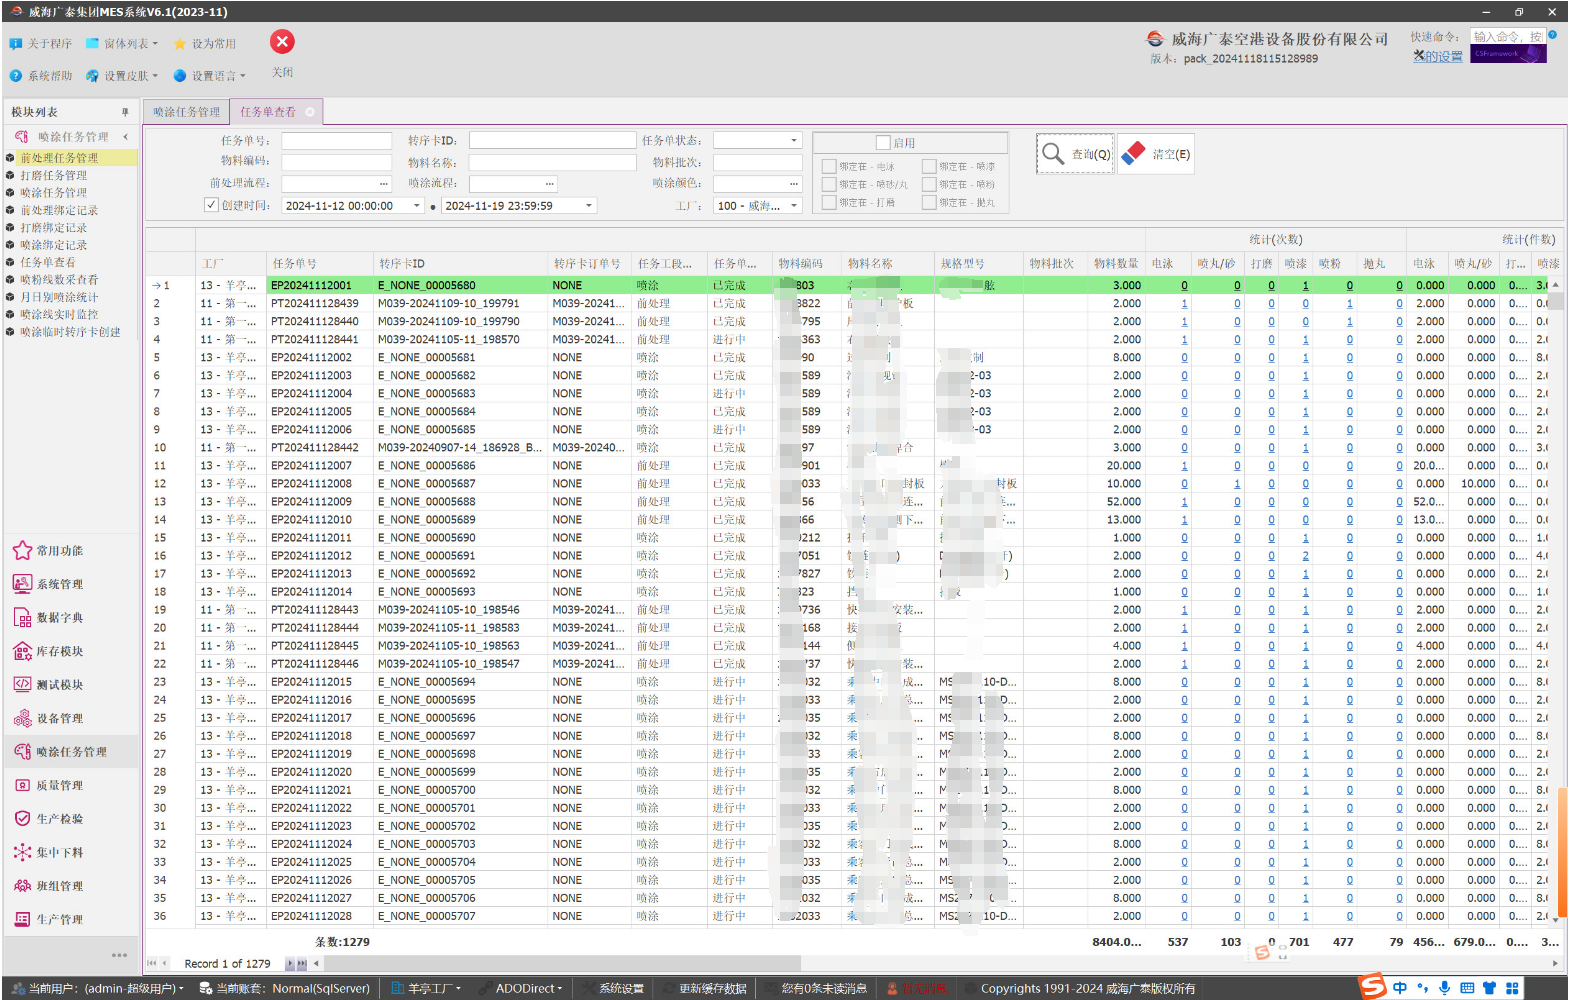Click the blue help question badge by the 快速命令 box
This screenshot has width=1569, height=1000.
tap(1552, 35)
